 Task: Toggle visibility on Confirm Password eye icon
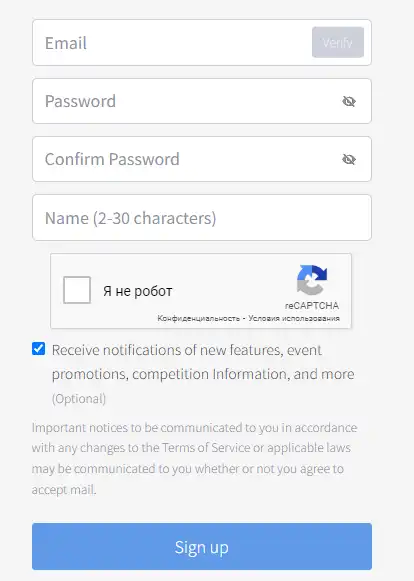(349, 159)
